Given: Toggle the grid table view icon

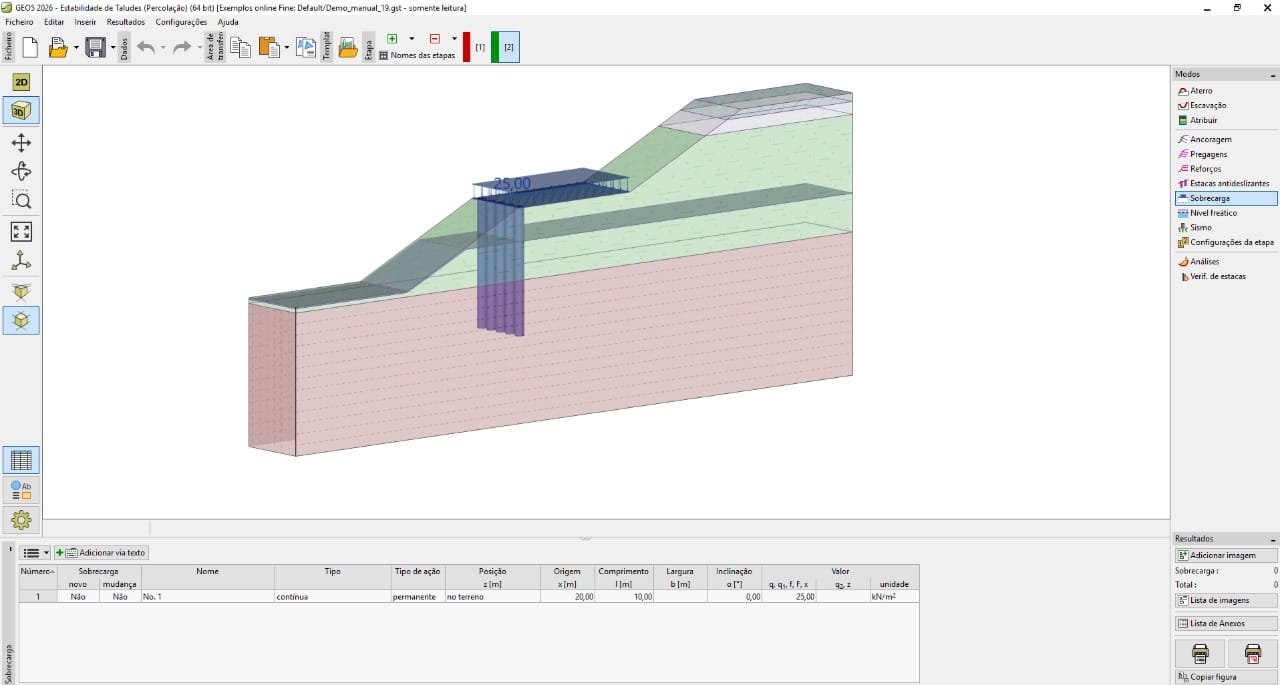Looking at the screenshot, I should (x=21, y=458).
